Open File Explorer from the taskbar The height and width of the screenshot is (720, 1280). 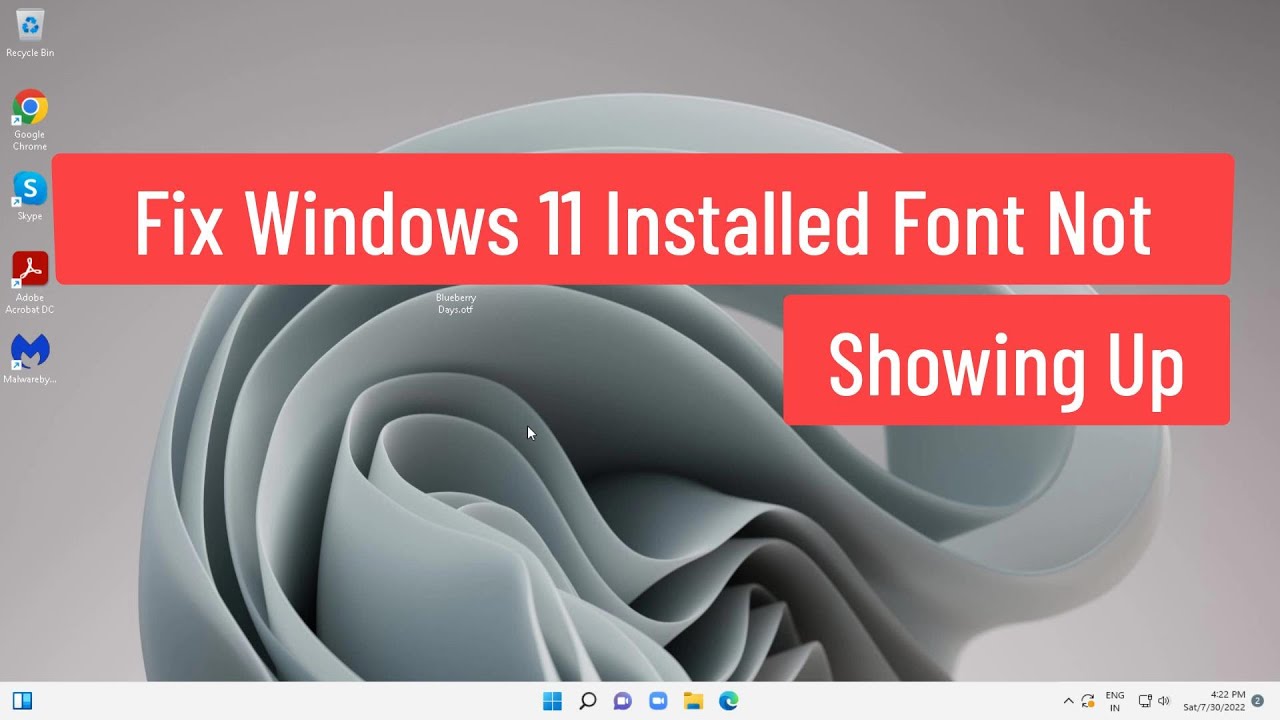coord(693,701)
